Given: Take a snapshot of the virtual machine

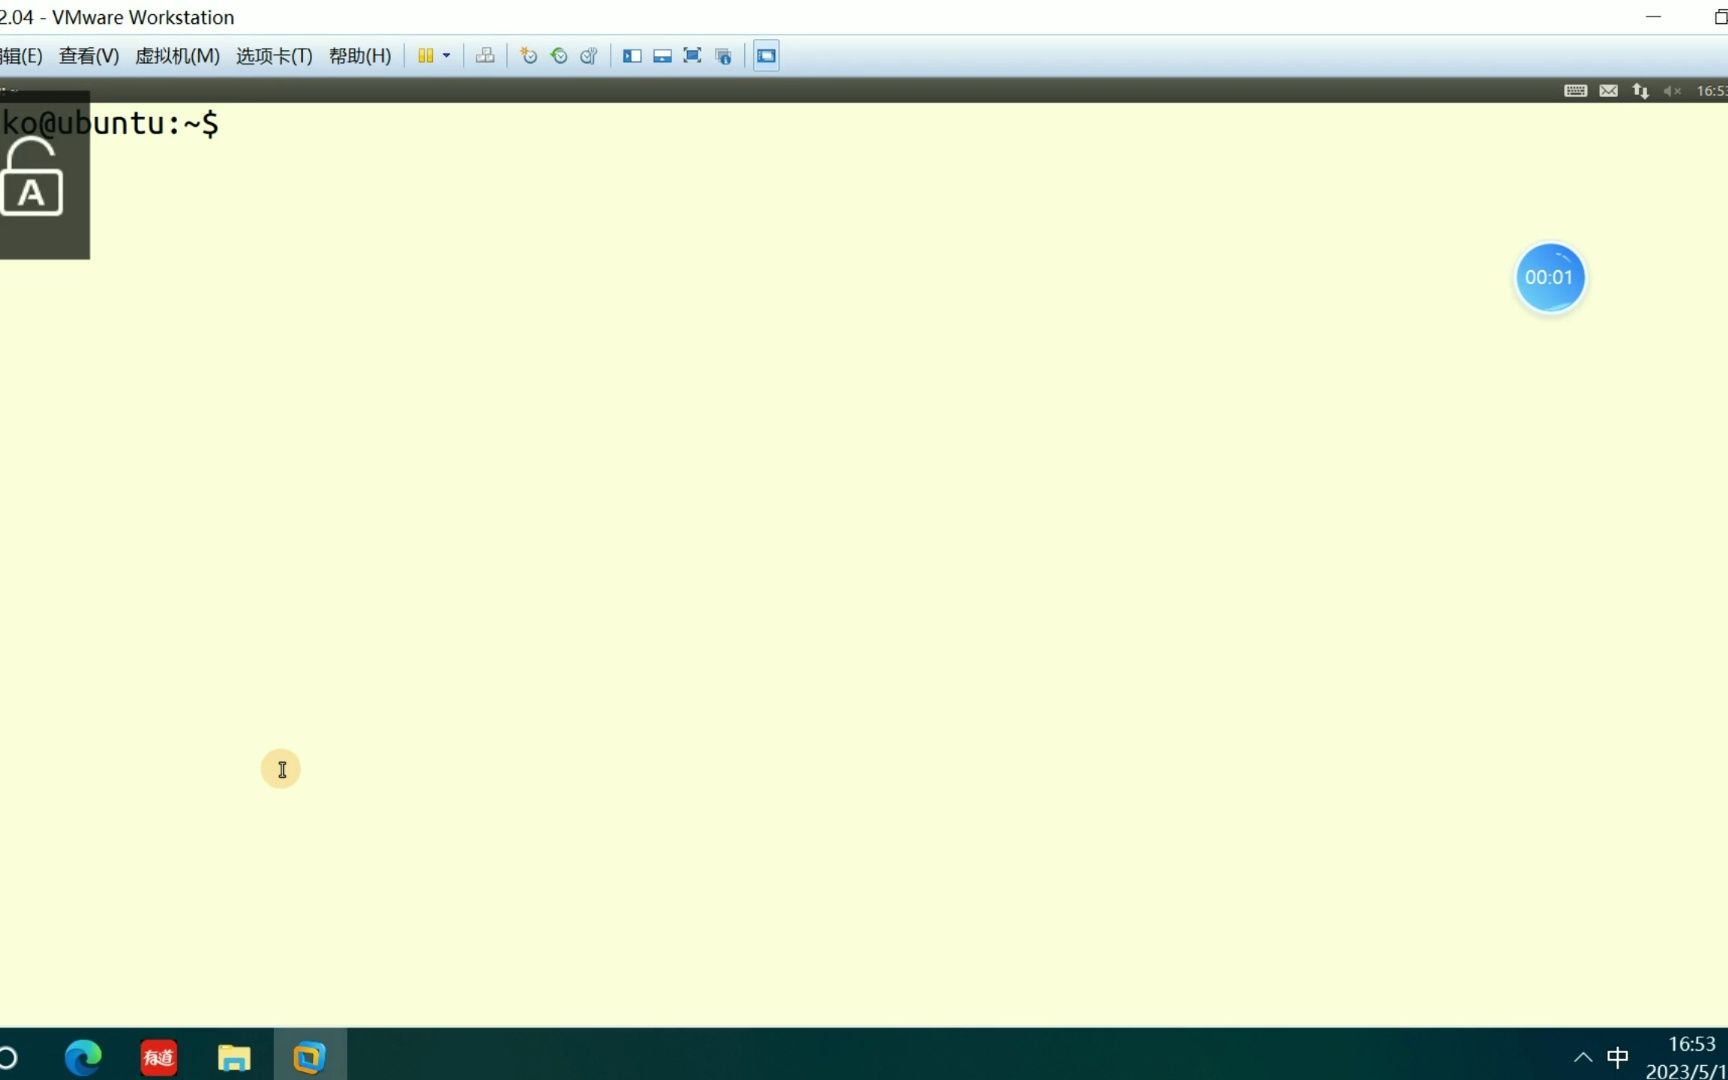Looking at the screenshot, I should click(527, 56).
